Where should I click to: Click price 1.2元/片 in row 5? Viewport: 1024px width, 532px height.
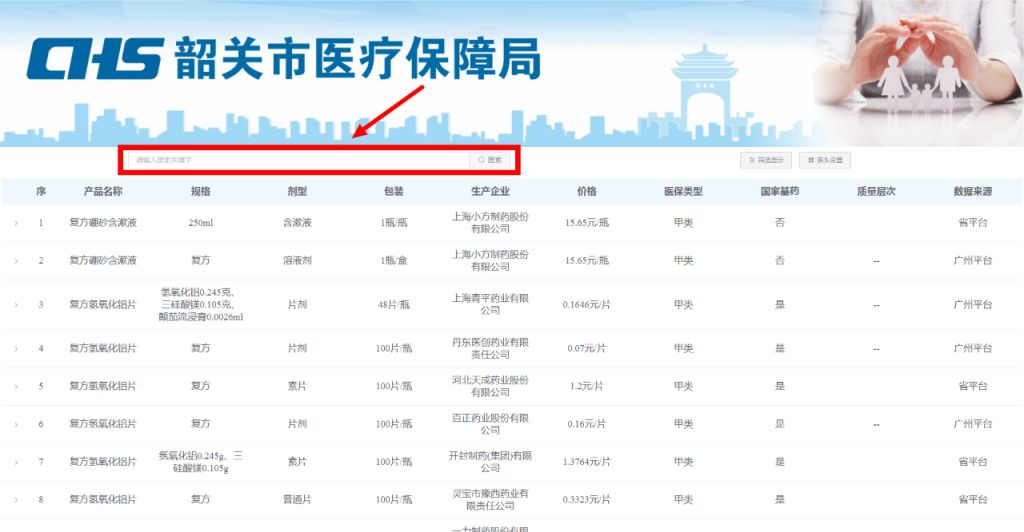click(x=586, y=386)
